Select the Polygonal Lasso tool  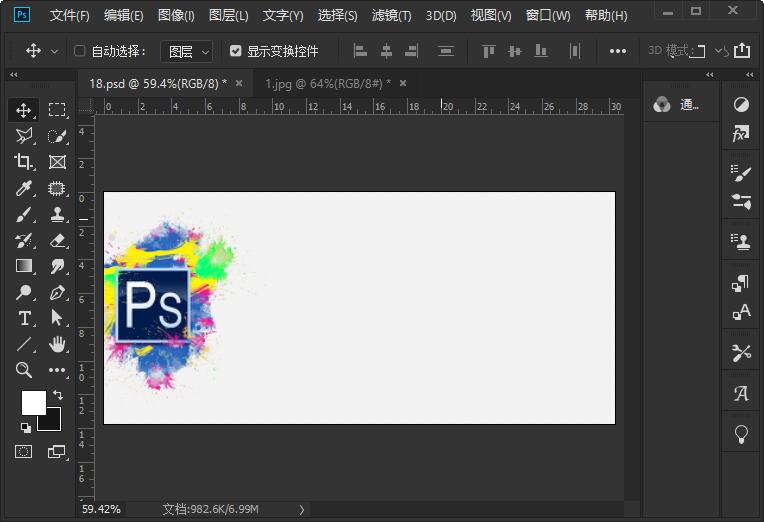(x=23, y=136)
